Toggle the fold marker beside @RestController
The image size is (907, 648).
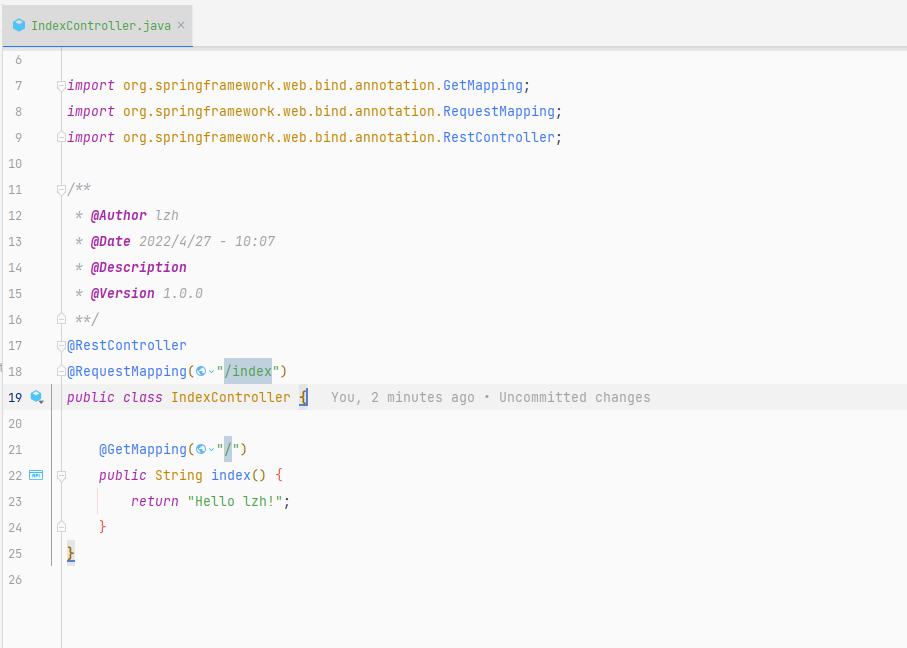tap(61, 345)
